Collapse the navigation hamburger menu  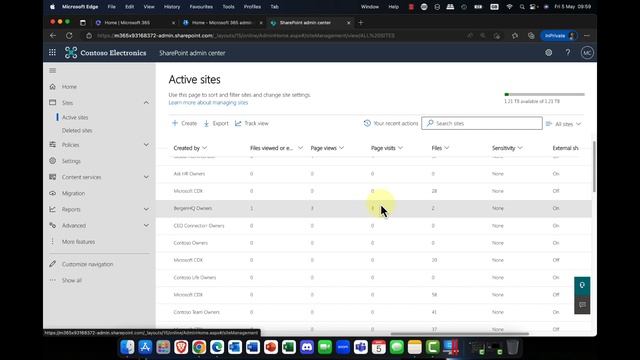[53, 71]
